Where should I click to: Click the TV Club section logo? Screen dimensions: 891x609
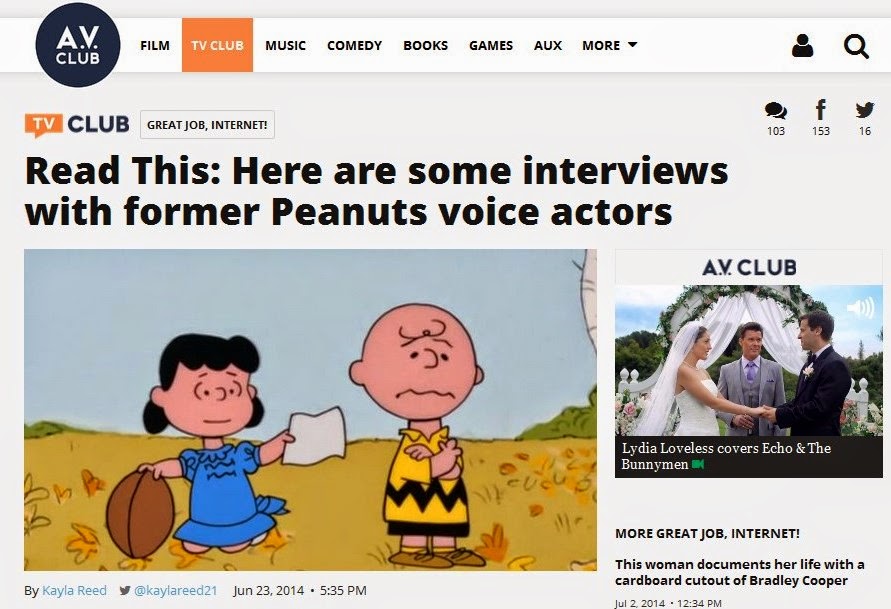77,124
